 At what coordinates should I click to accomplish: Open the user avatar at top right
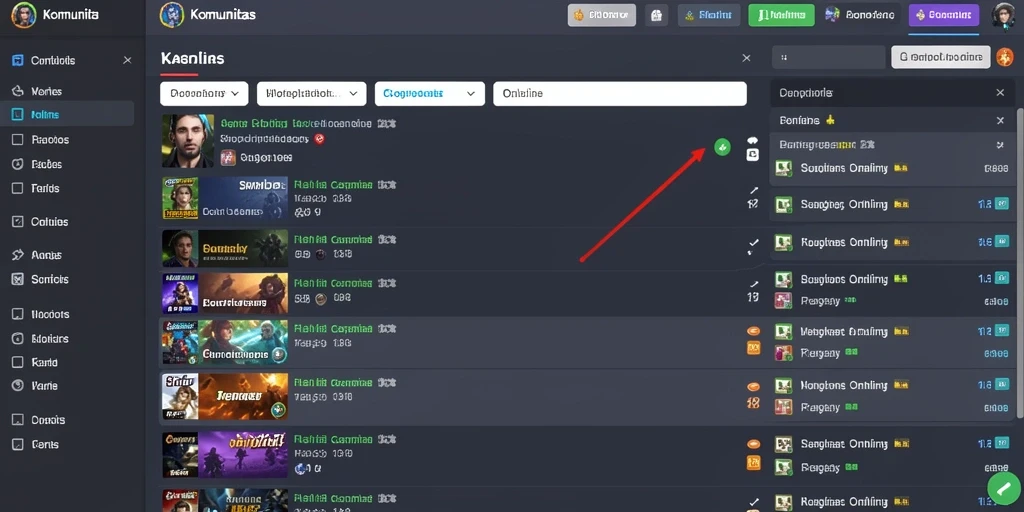[x=1003, y=15]
